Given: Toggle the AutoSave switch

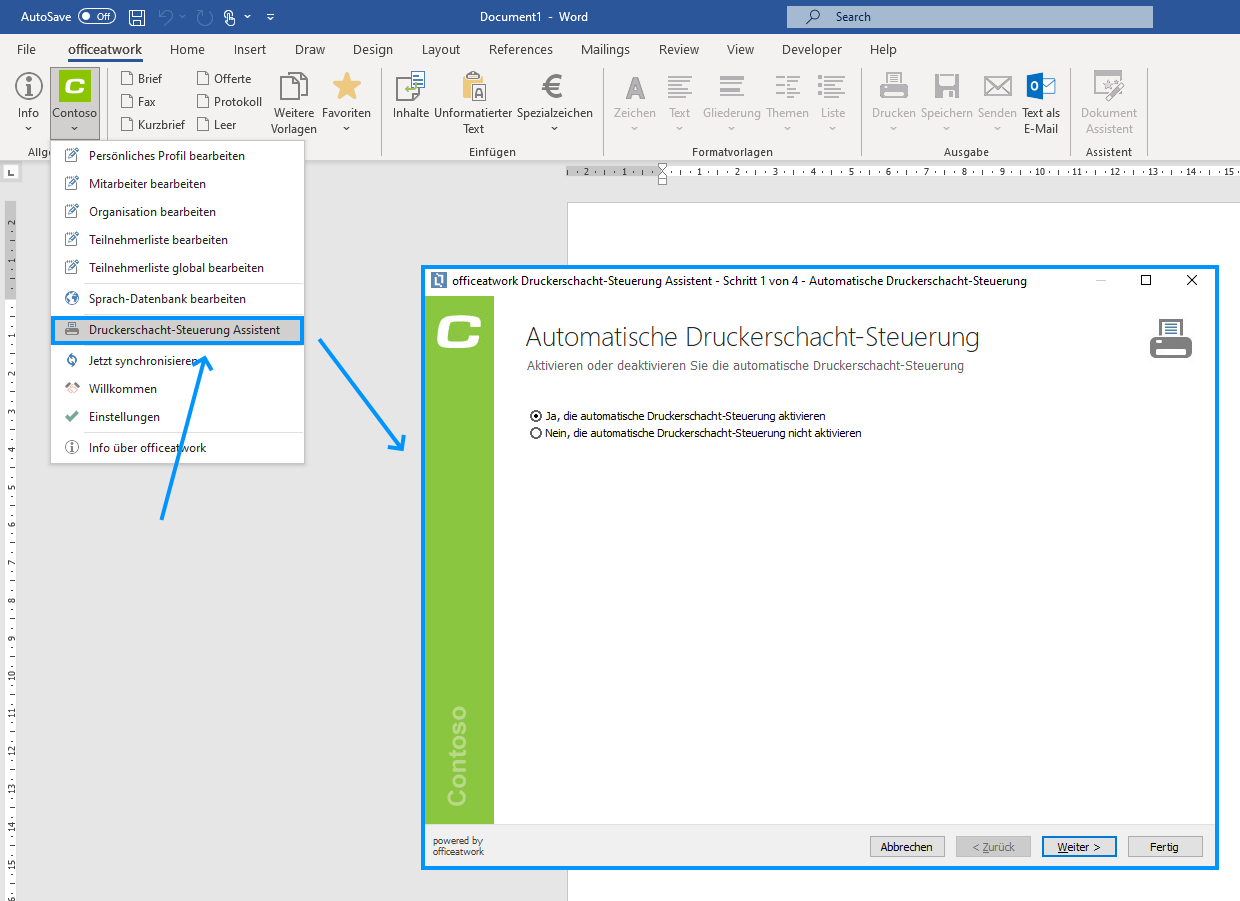Looking at the screenshot, I should click(97, 17).
